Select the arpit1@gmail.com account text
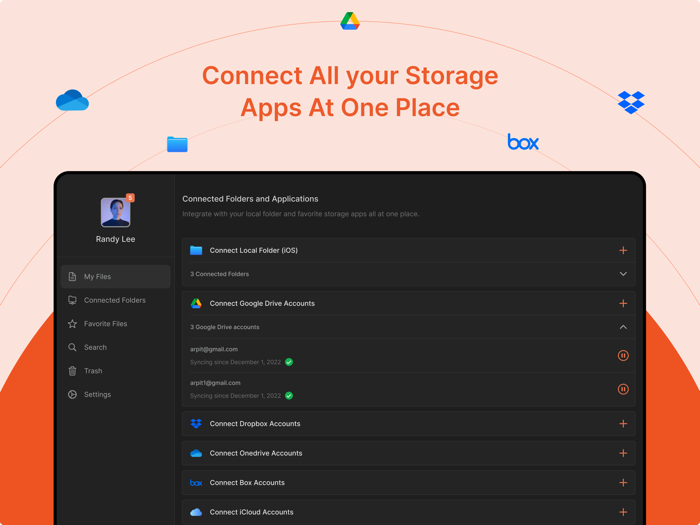700x525 pixels. tap(215, 383)
